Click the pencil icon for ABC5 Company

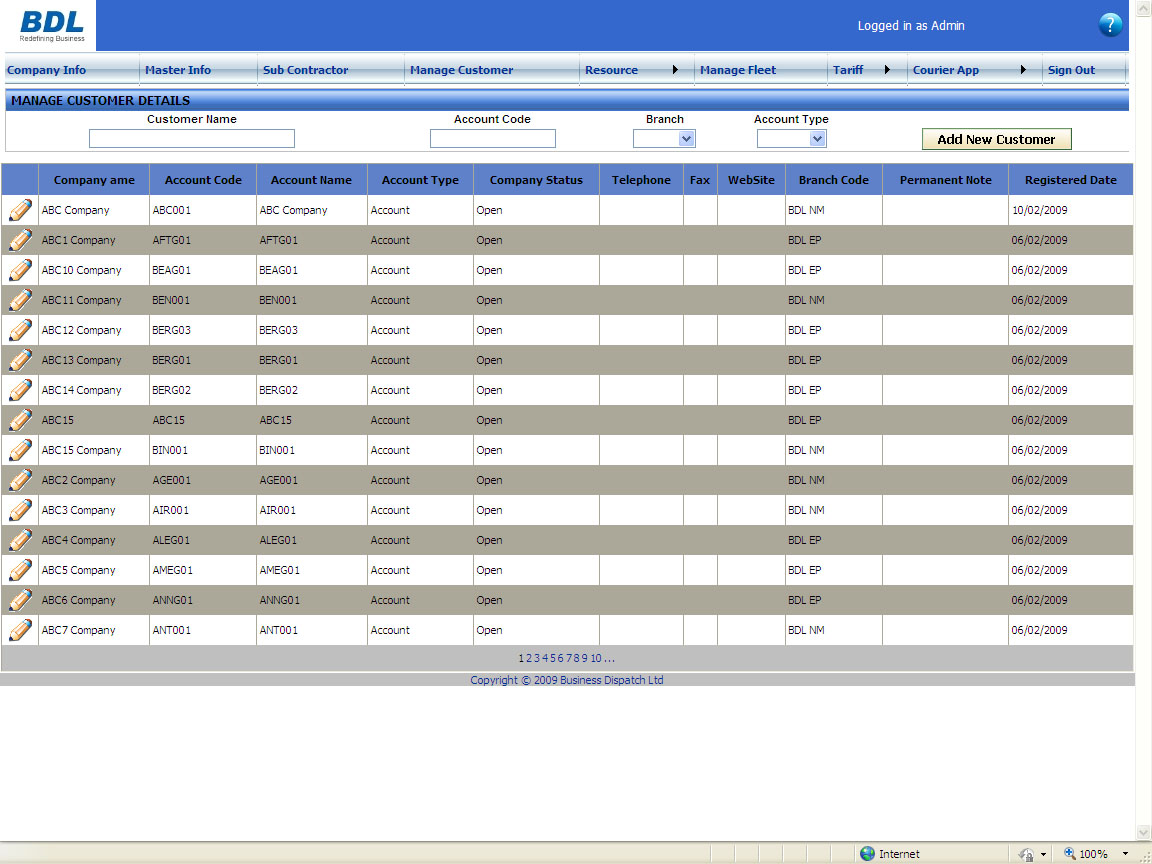(20, 570)
